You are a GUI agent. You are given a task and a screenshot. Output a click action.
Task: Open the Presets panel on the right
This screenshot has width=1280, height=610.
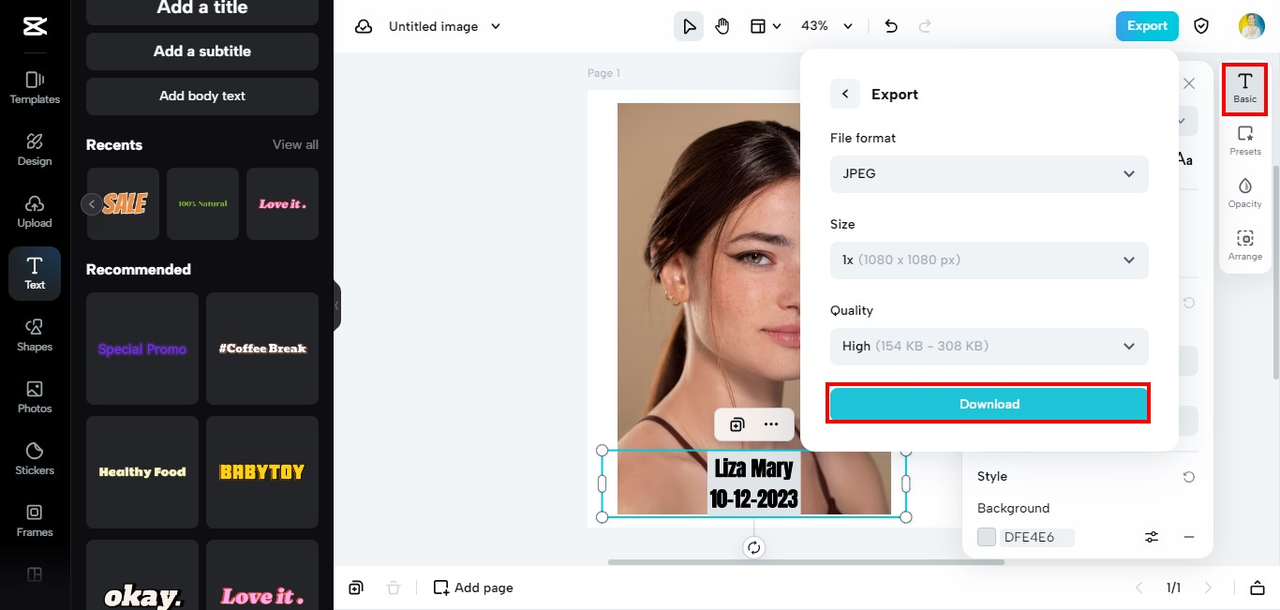click(x=1244, y=140)
